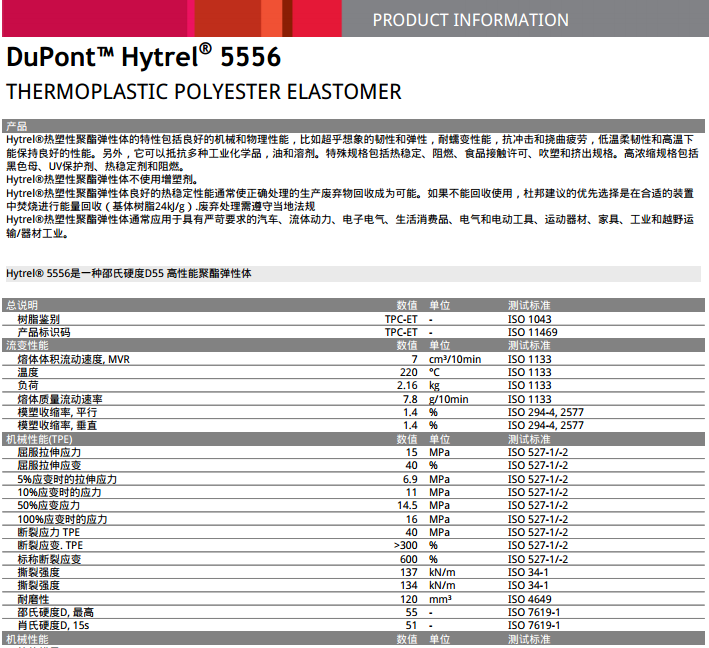This screenshot has height=648, width=709.
Task: Click the 负荷 row label
Action: (28, 385)
